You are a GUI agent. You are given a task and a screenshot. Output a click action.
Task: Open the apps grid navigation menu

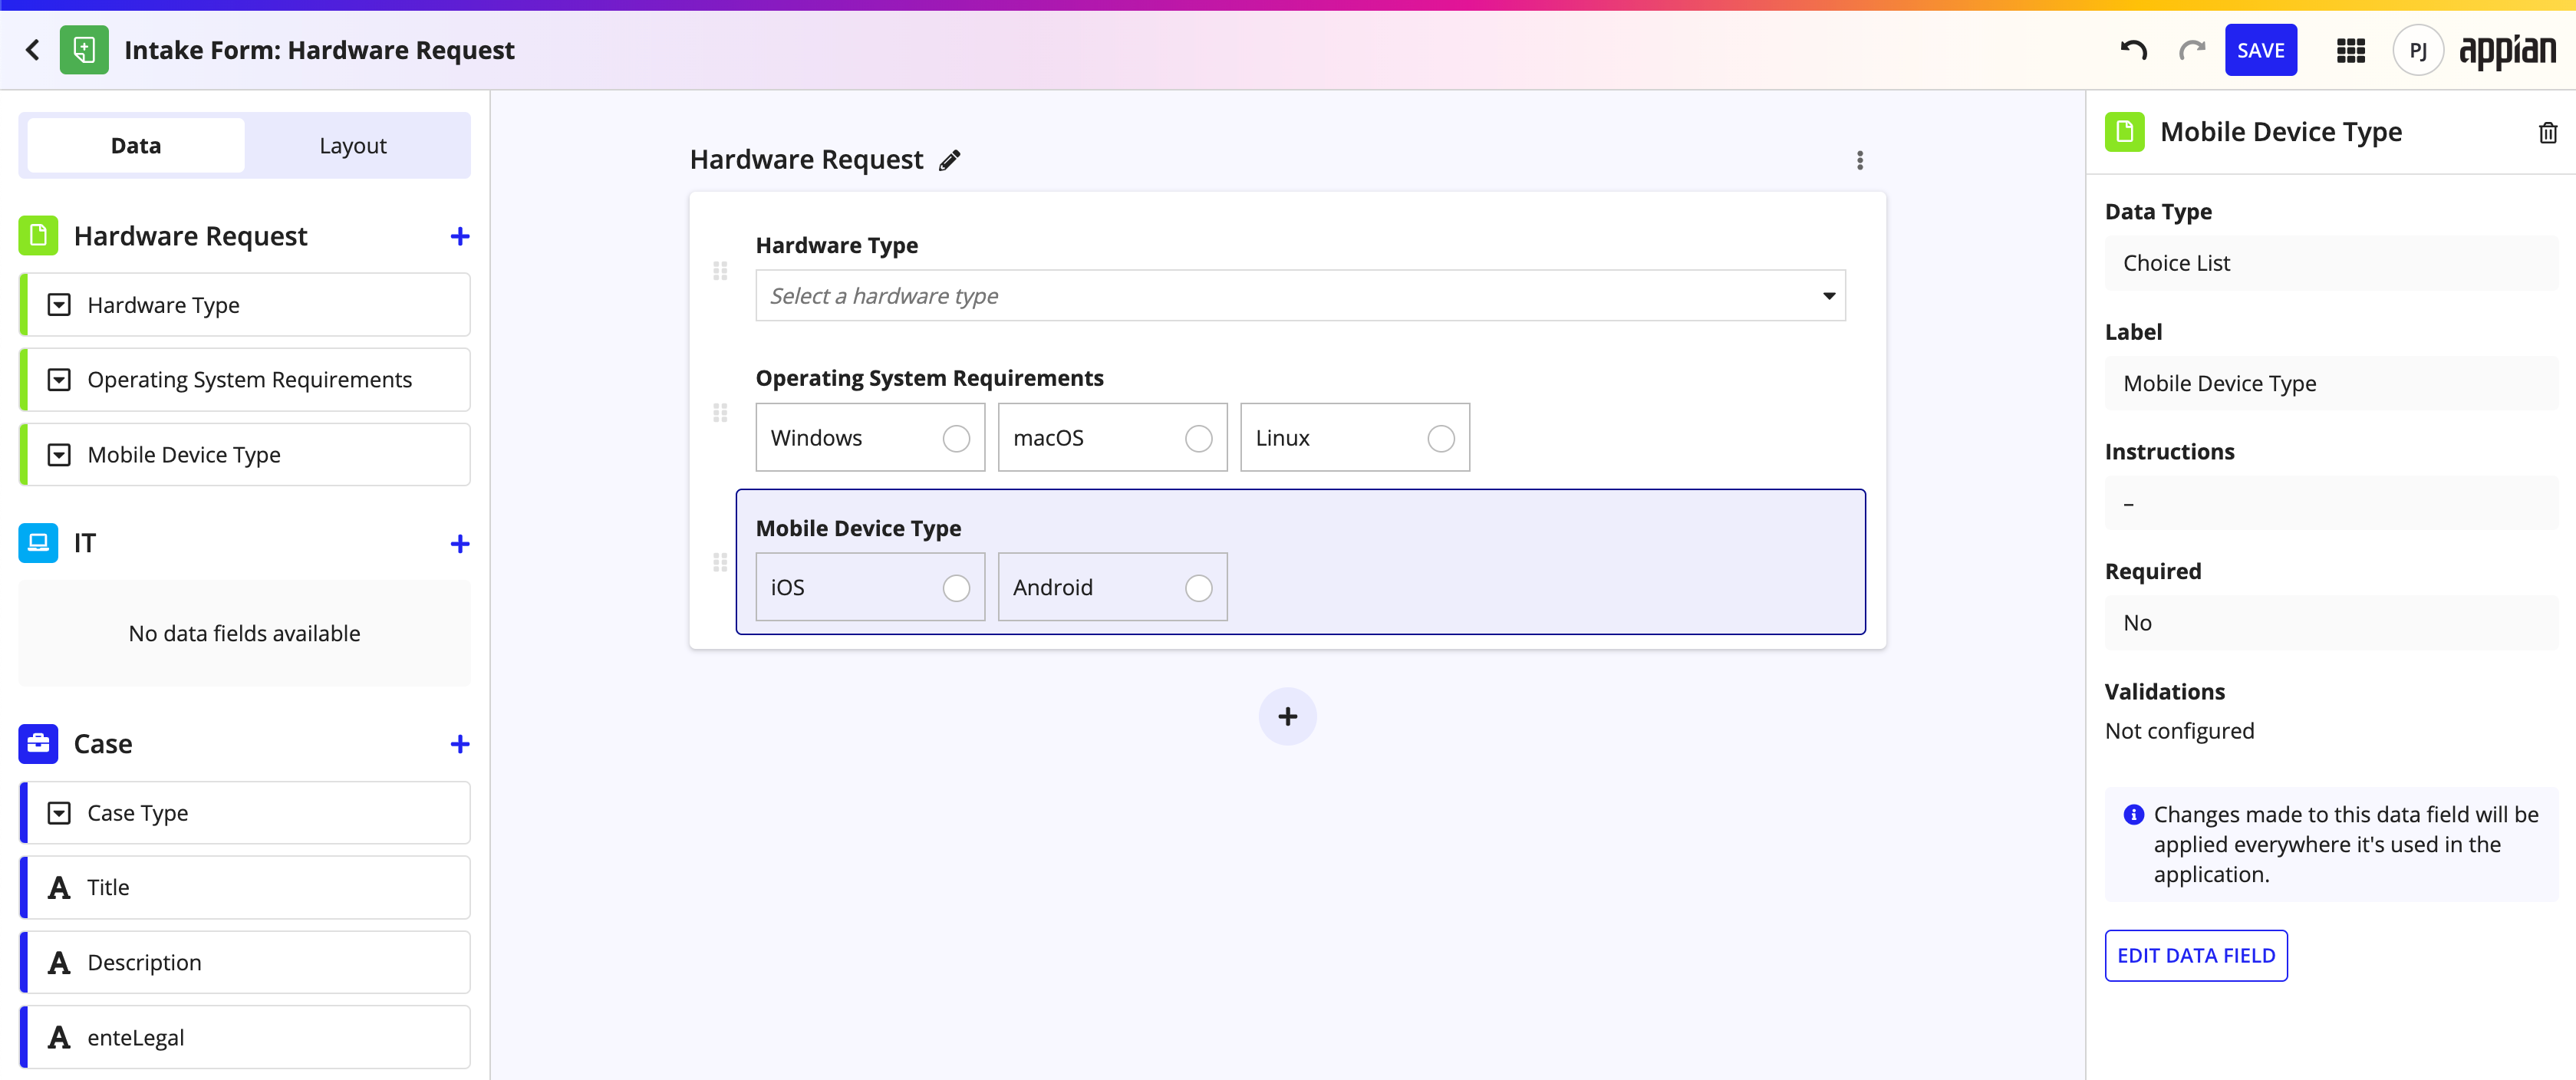2351,50
